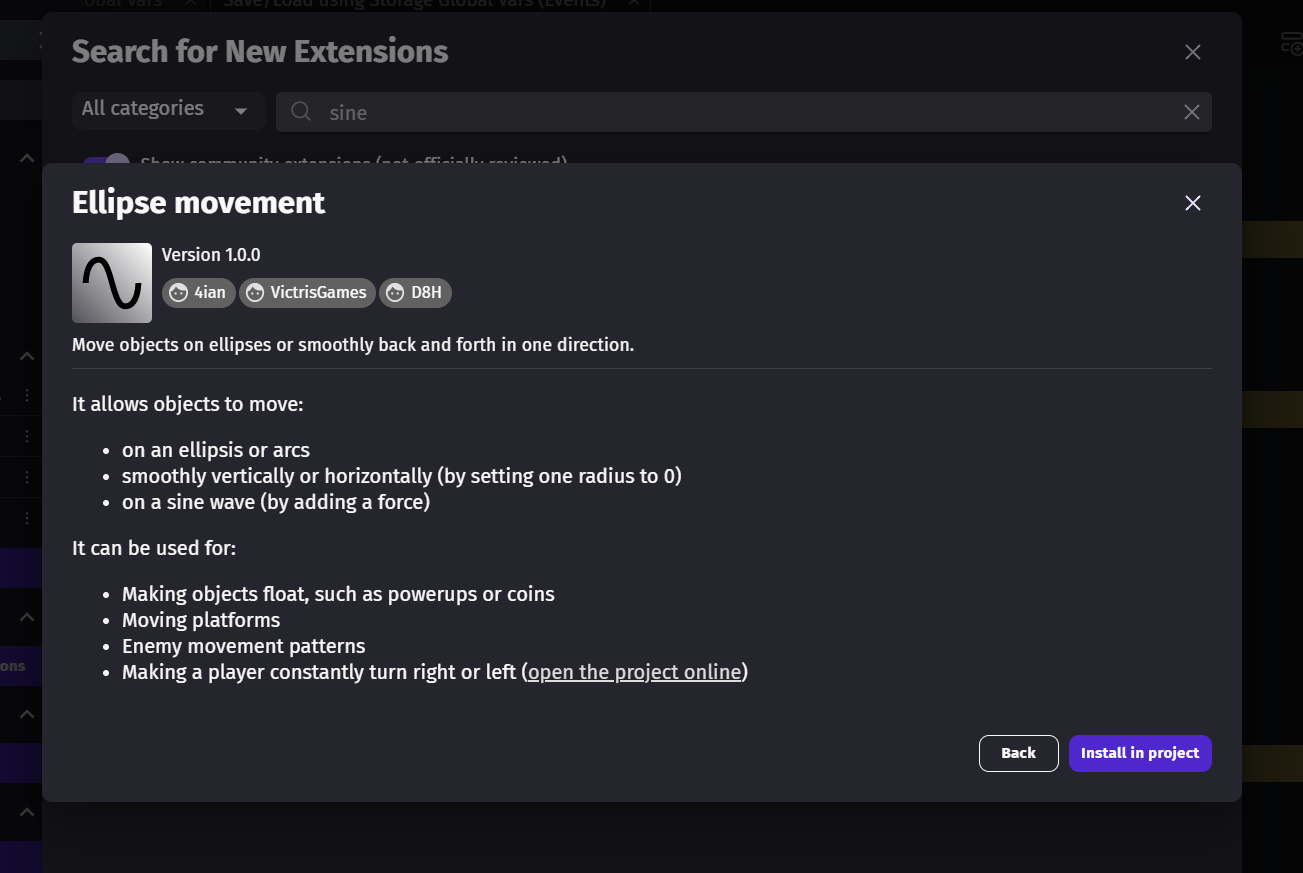Click the VictrisGames author chip
1303x873 pixels.
307,293
